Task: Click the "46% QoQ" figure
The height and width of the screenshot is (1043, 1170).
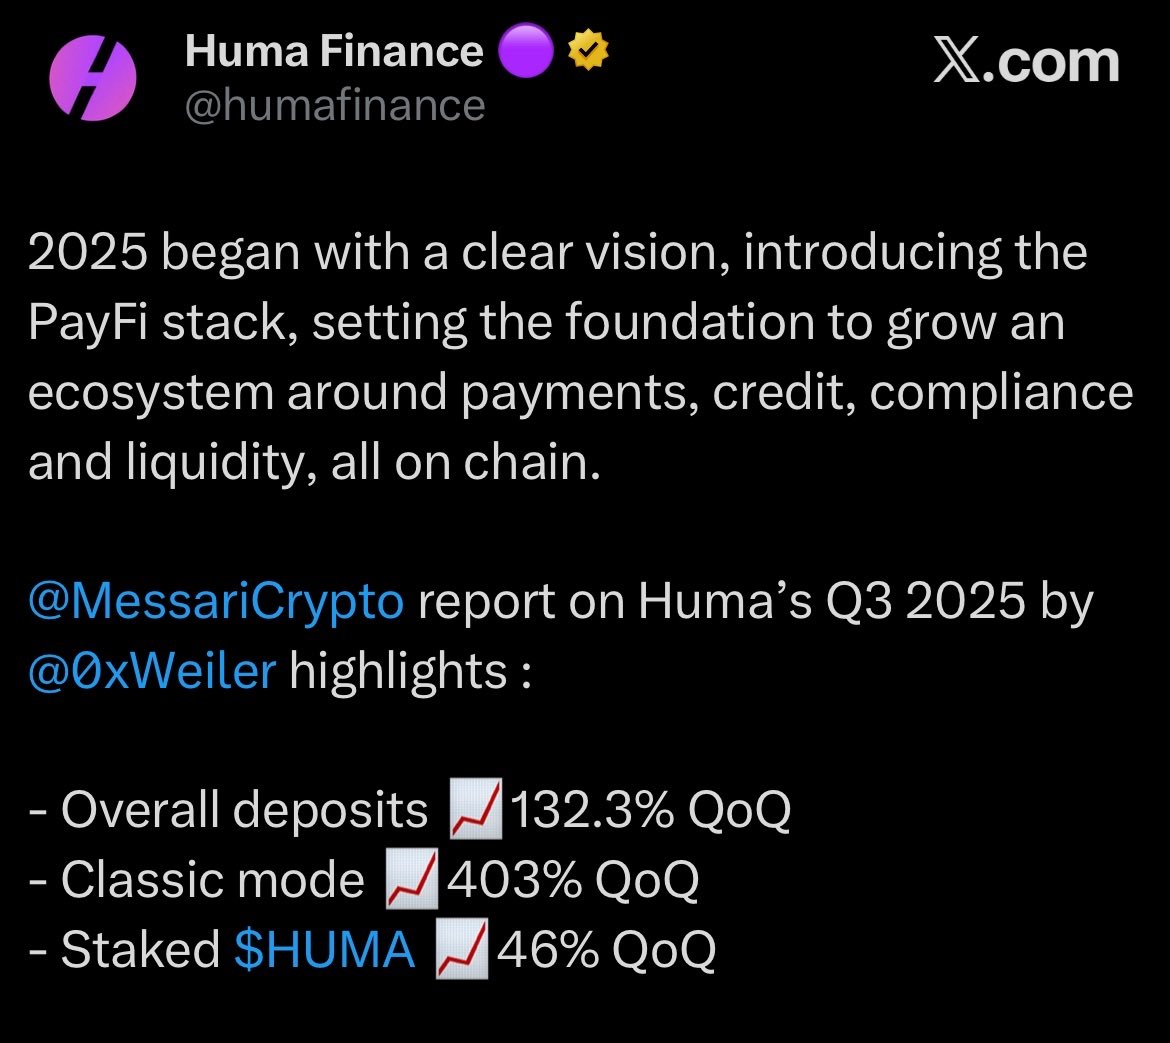Action: click(x=605, y=949)
